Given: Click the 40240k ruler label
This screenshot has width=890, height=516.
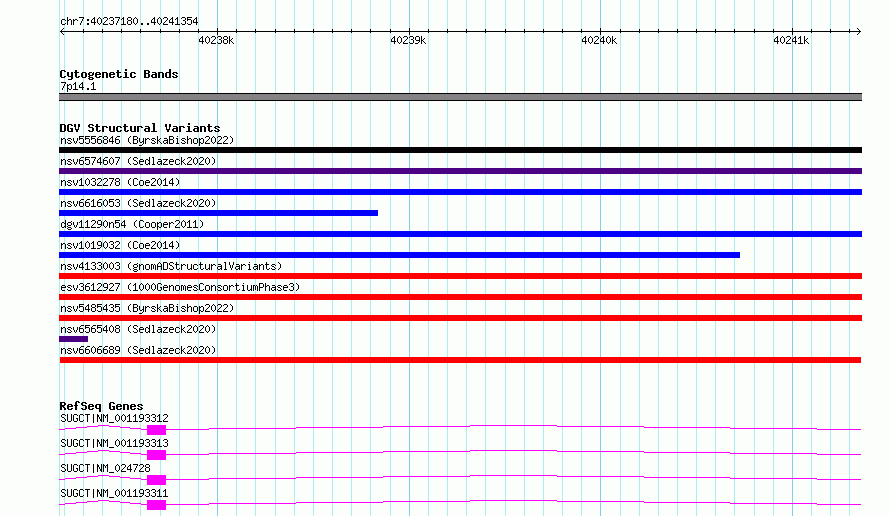Looking at the screenshot, I should (599, 40).
